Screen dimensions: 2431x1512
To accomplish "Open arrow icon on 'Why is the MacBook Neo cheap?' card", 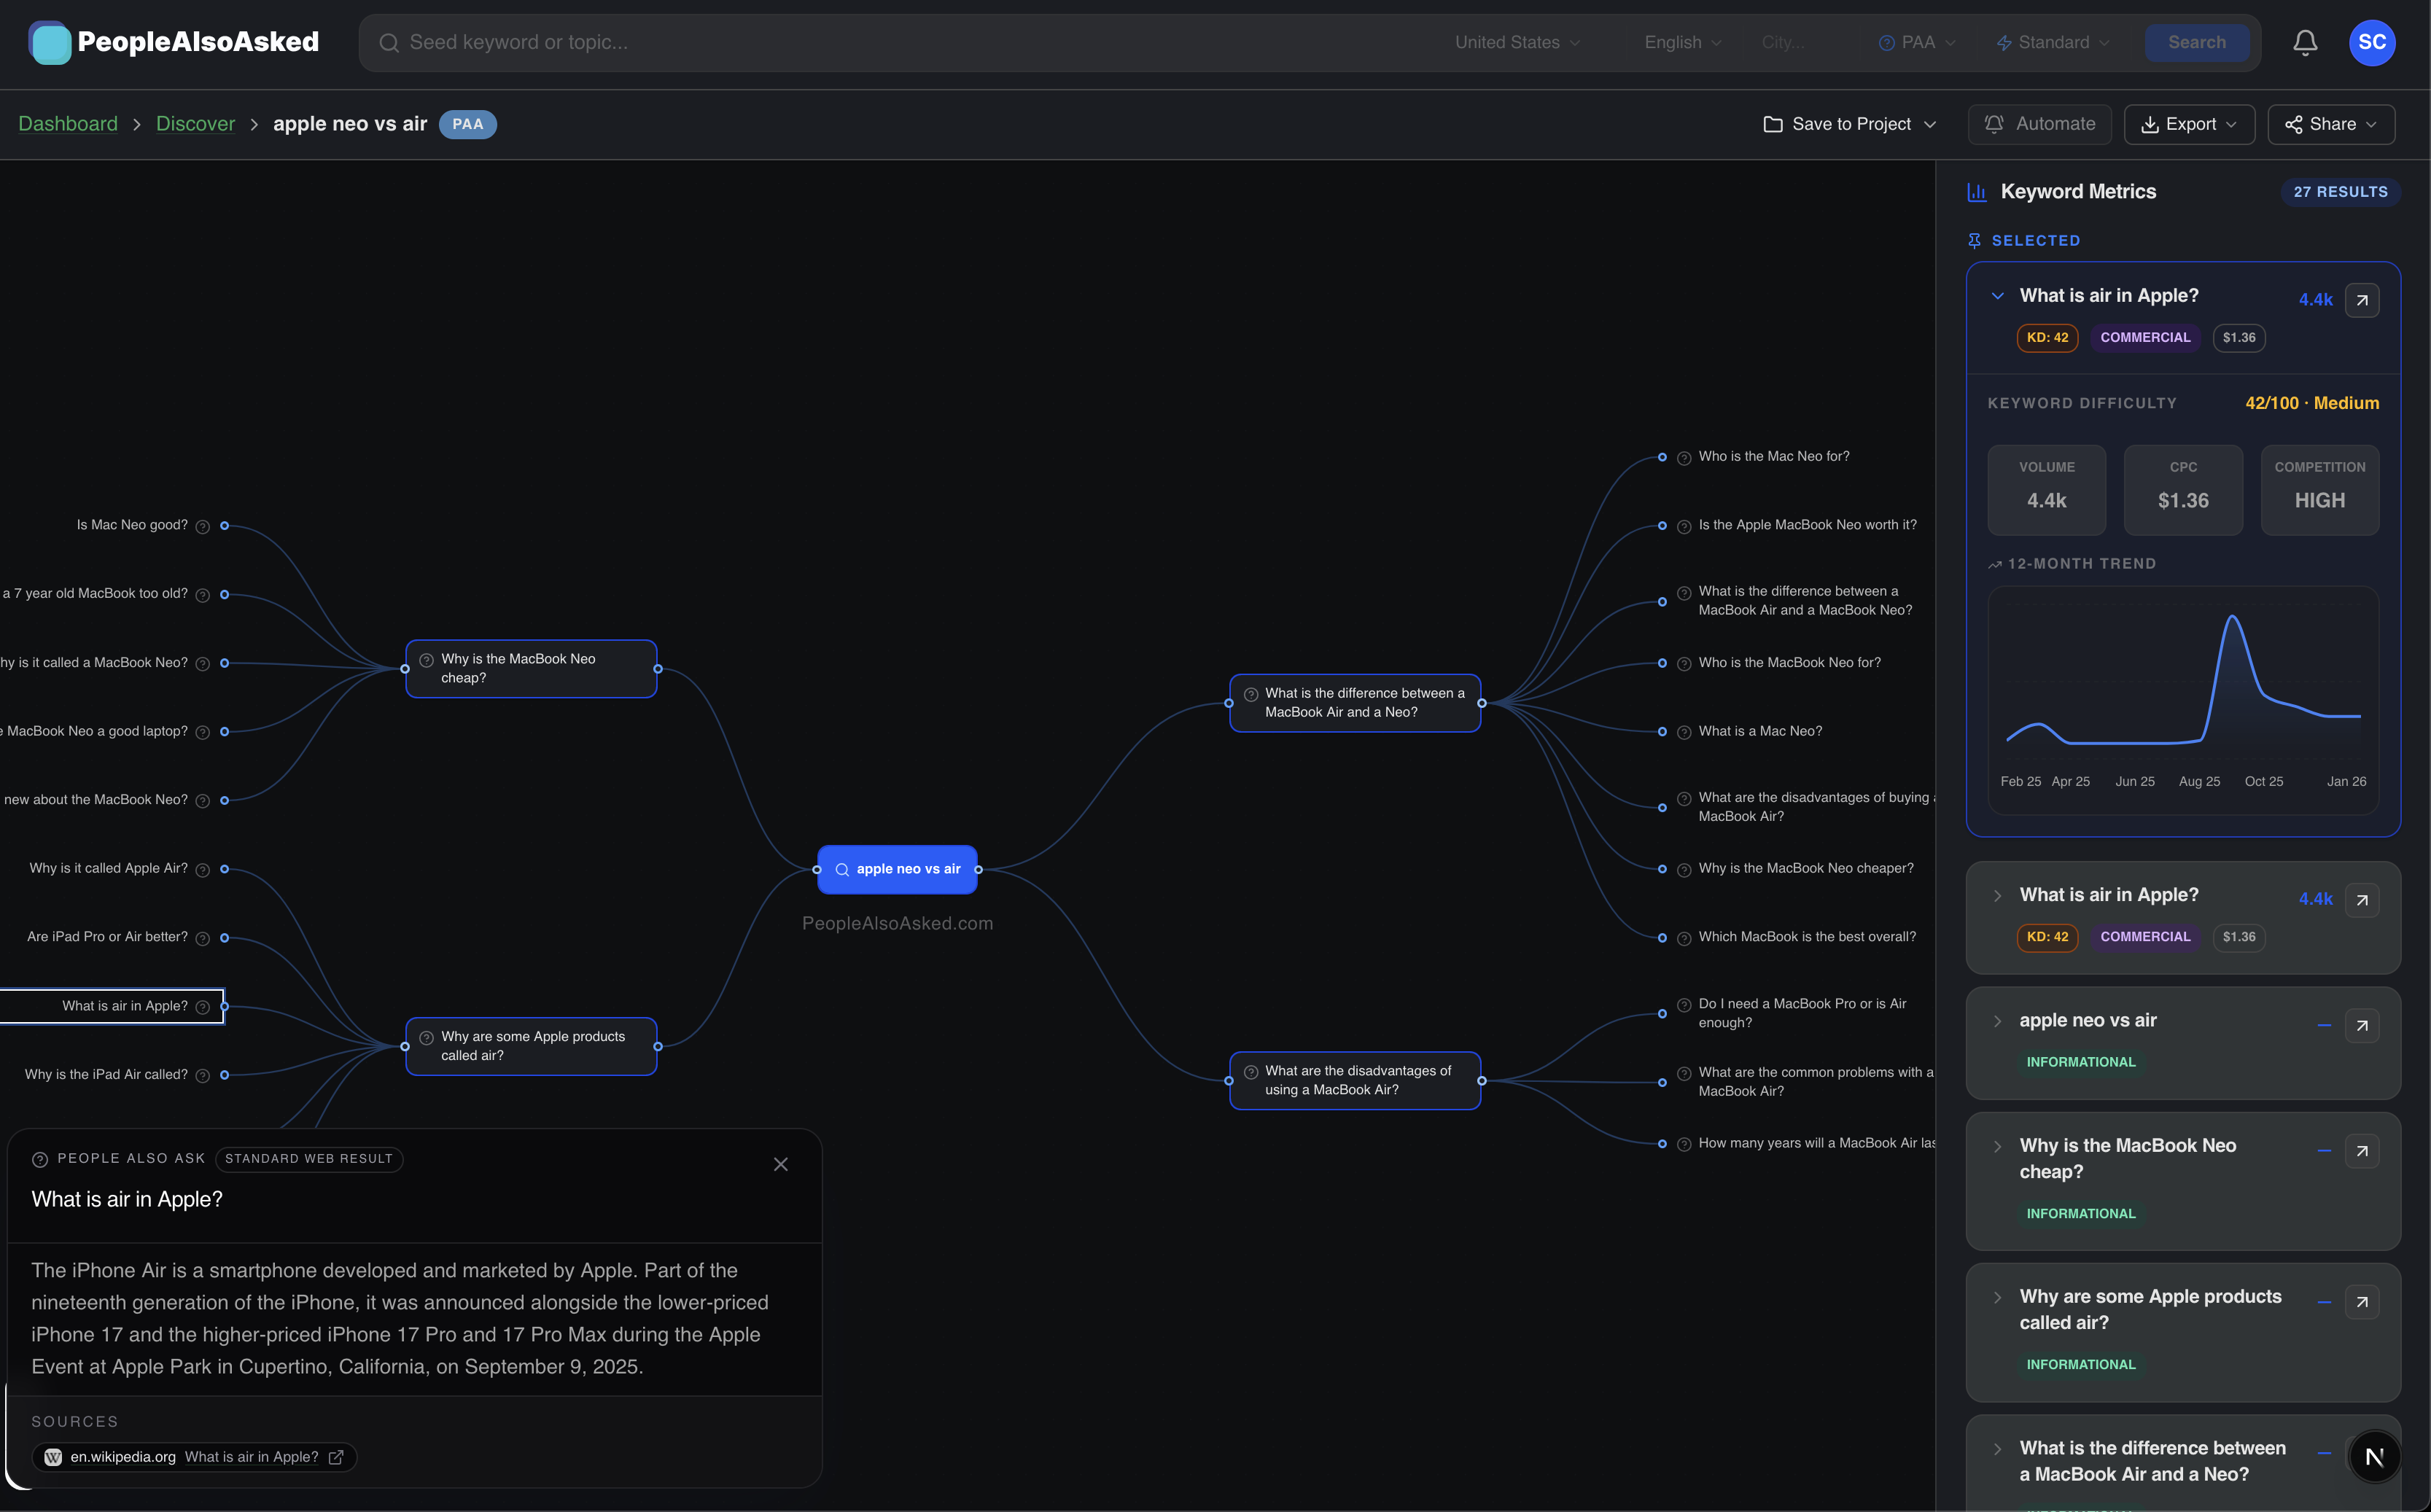I will tap(2362, 1151).
